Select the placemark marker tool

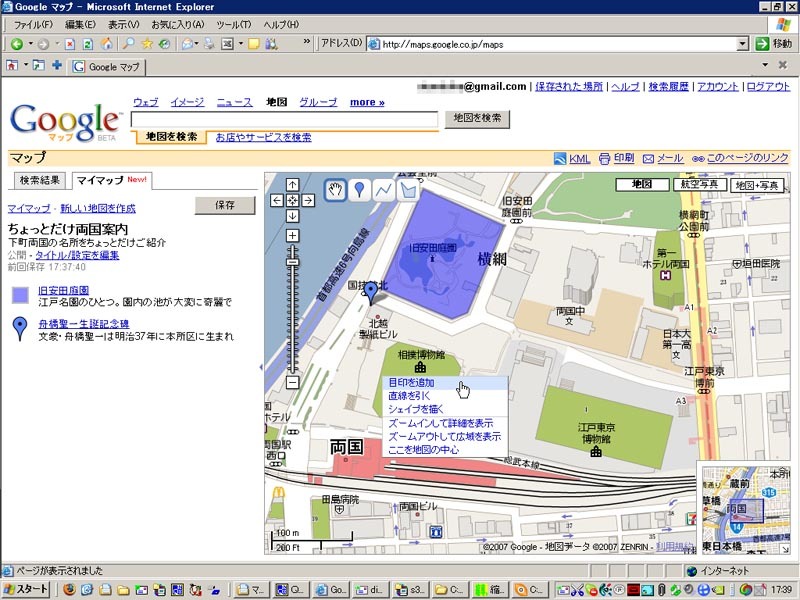tap(359, 190)
